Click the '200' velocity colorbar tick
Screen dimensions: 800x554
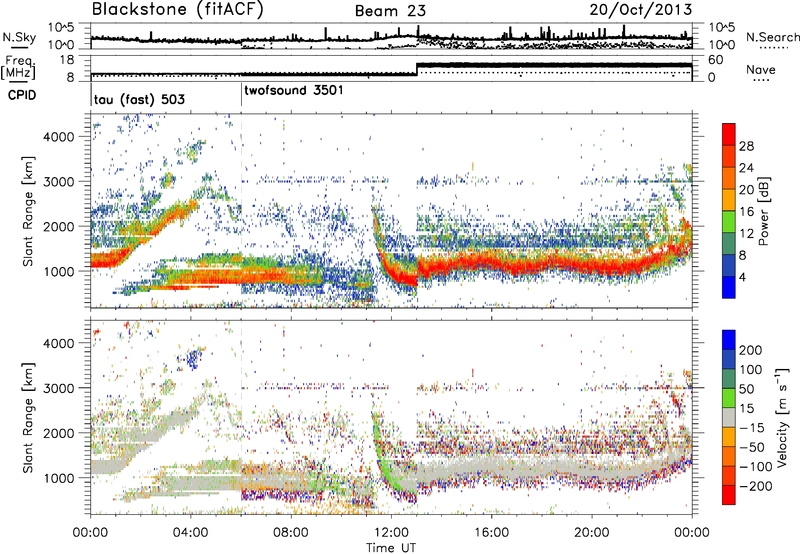(750, 350)
